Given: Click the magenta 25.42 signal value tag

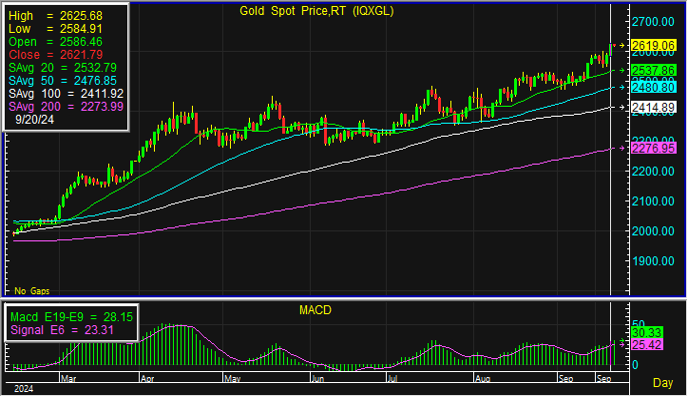Looking at the screenshot, I should (x=647, y=344).
